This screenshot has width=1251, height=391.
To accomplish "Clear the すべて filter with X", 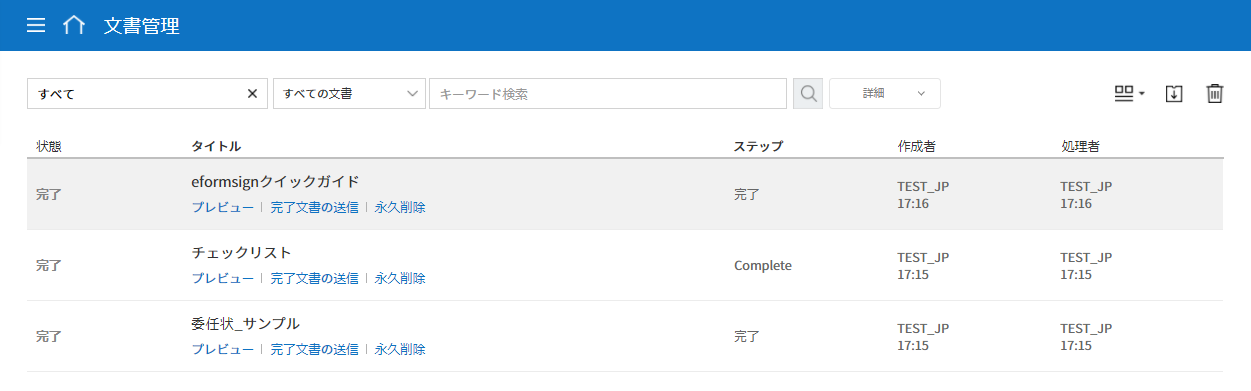I will tap(252, 94).
